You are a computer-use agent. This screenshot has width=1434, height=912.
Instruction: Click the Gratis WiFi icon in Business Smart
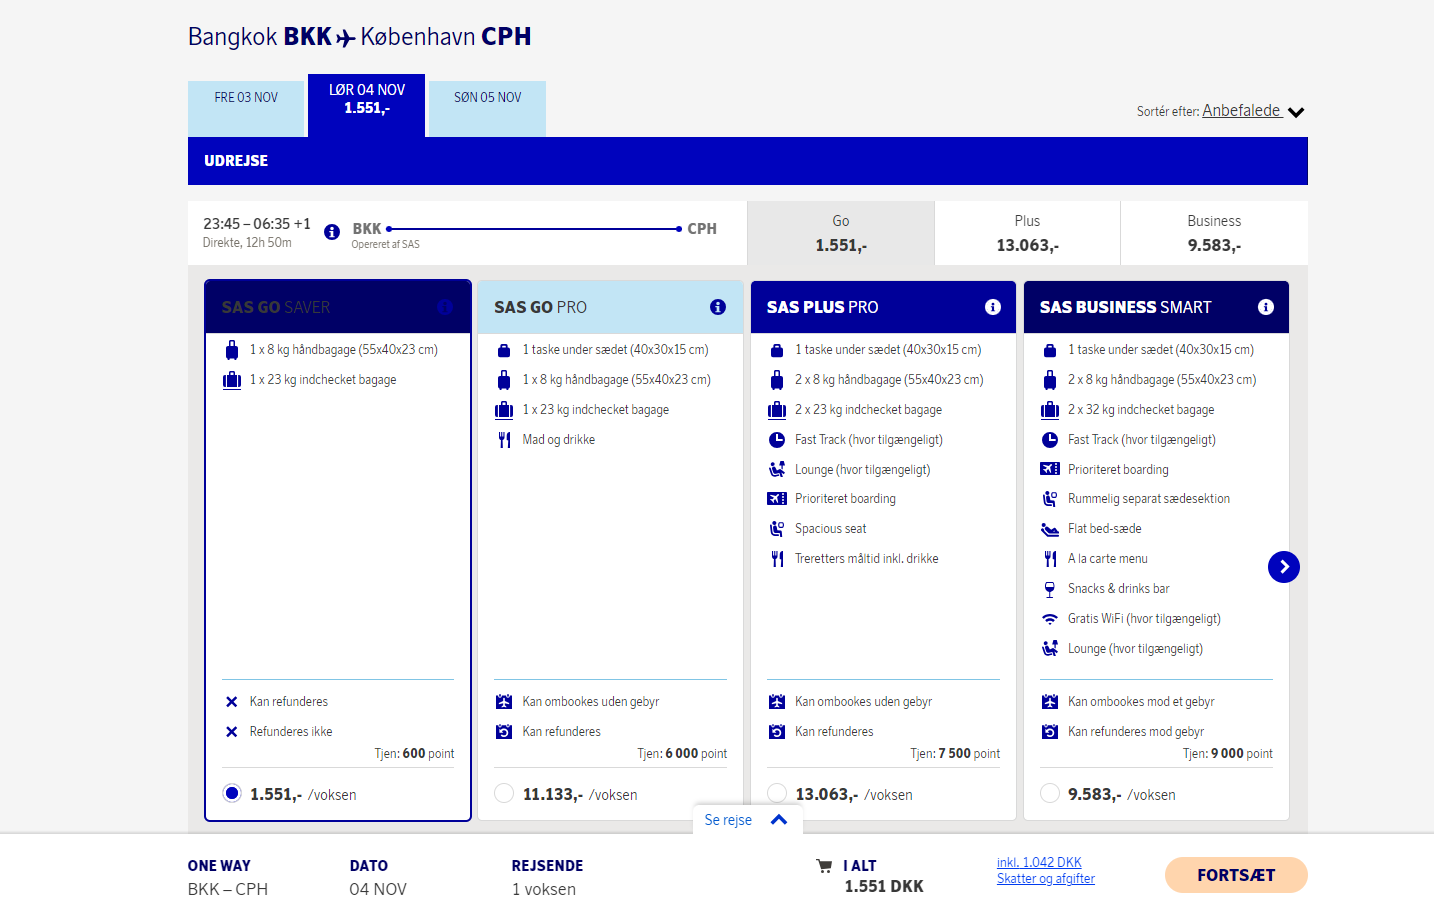1050,619
